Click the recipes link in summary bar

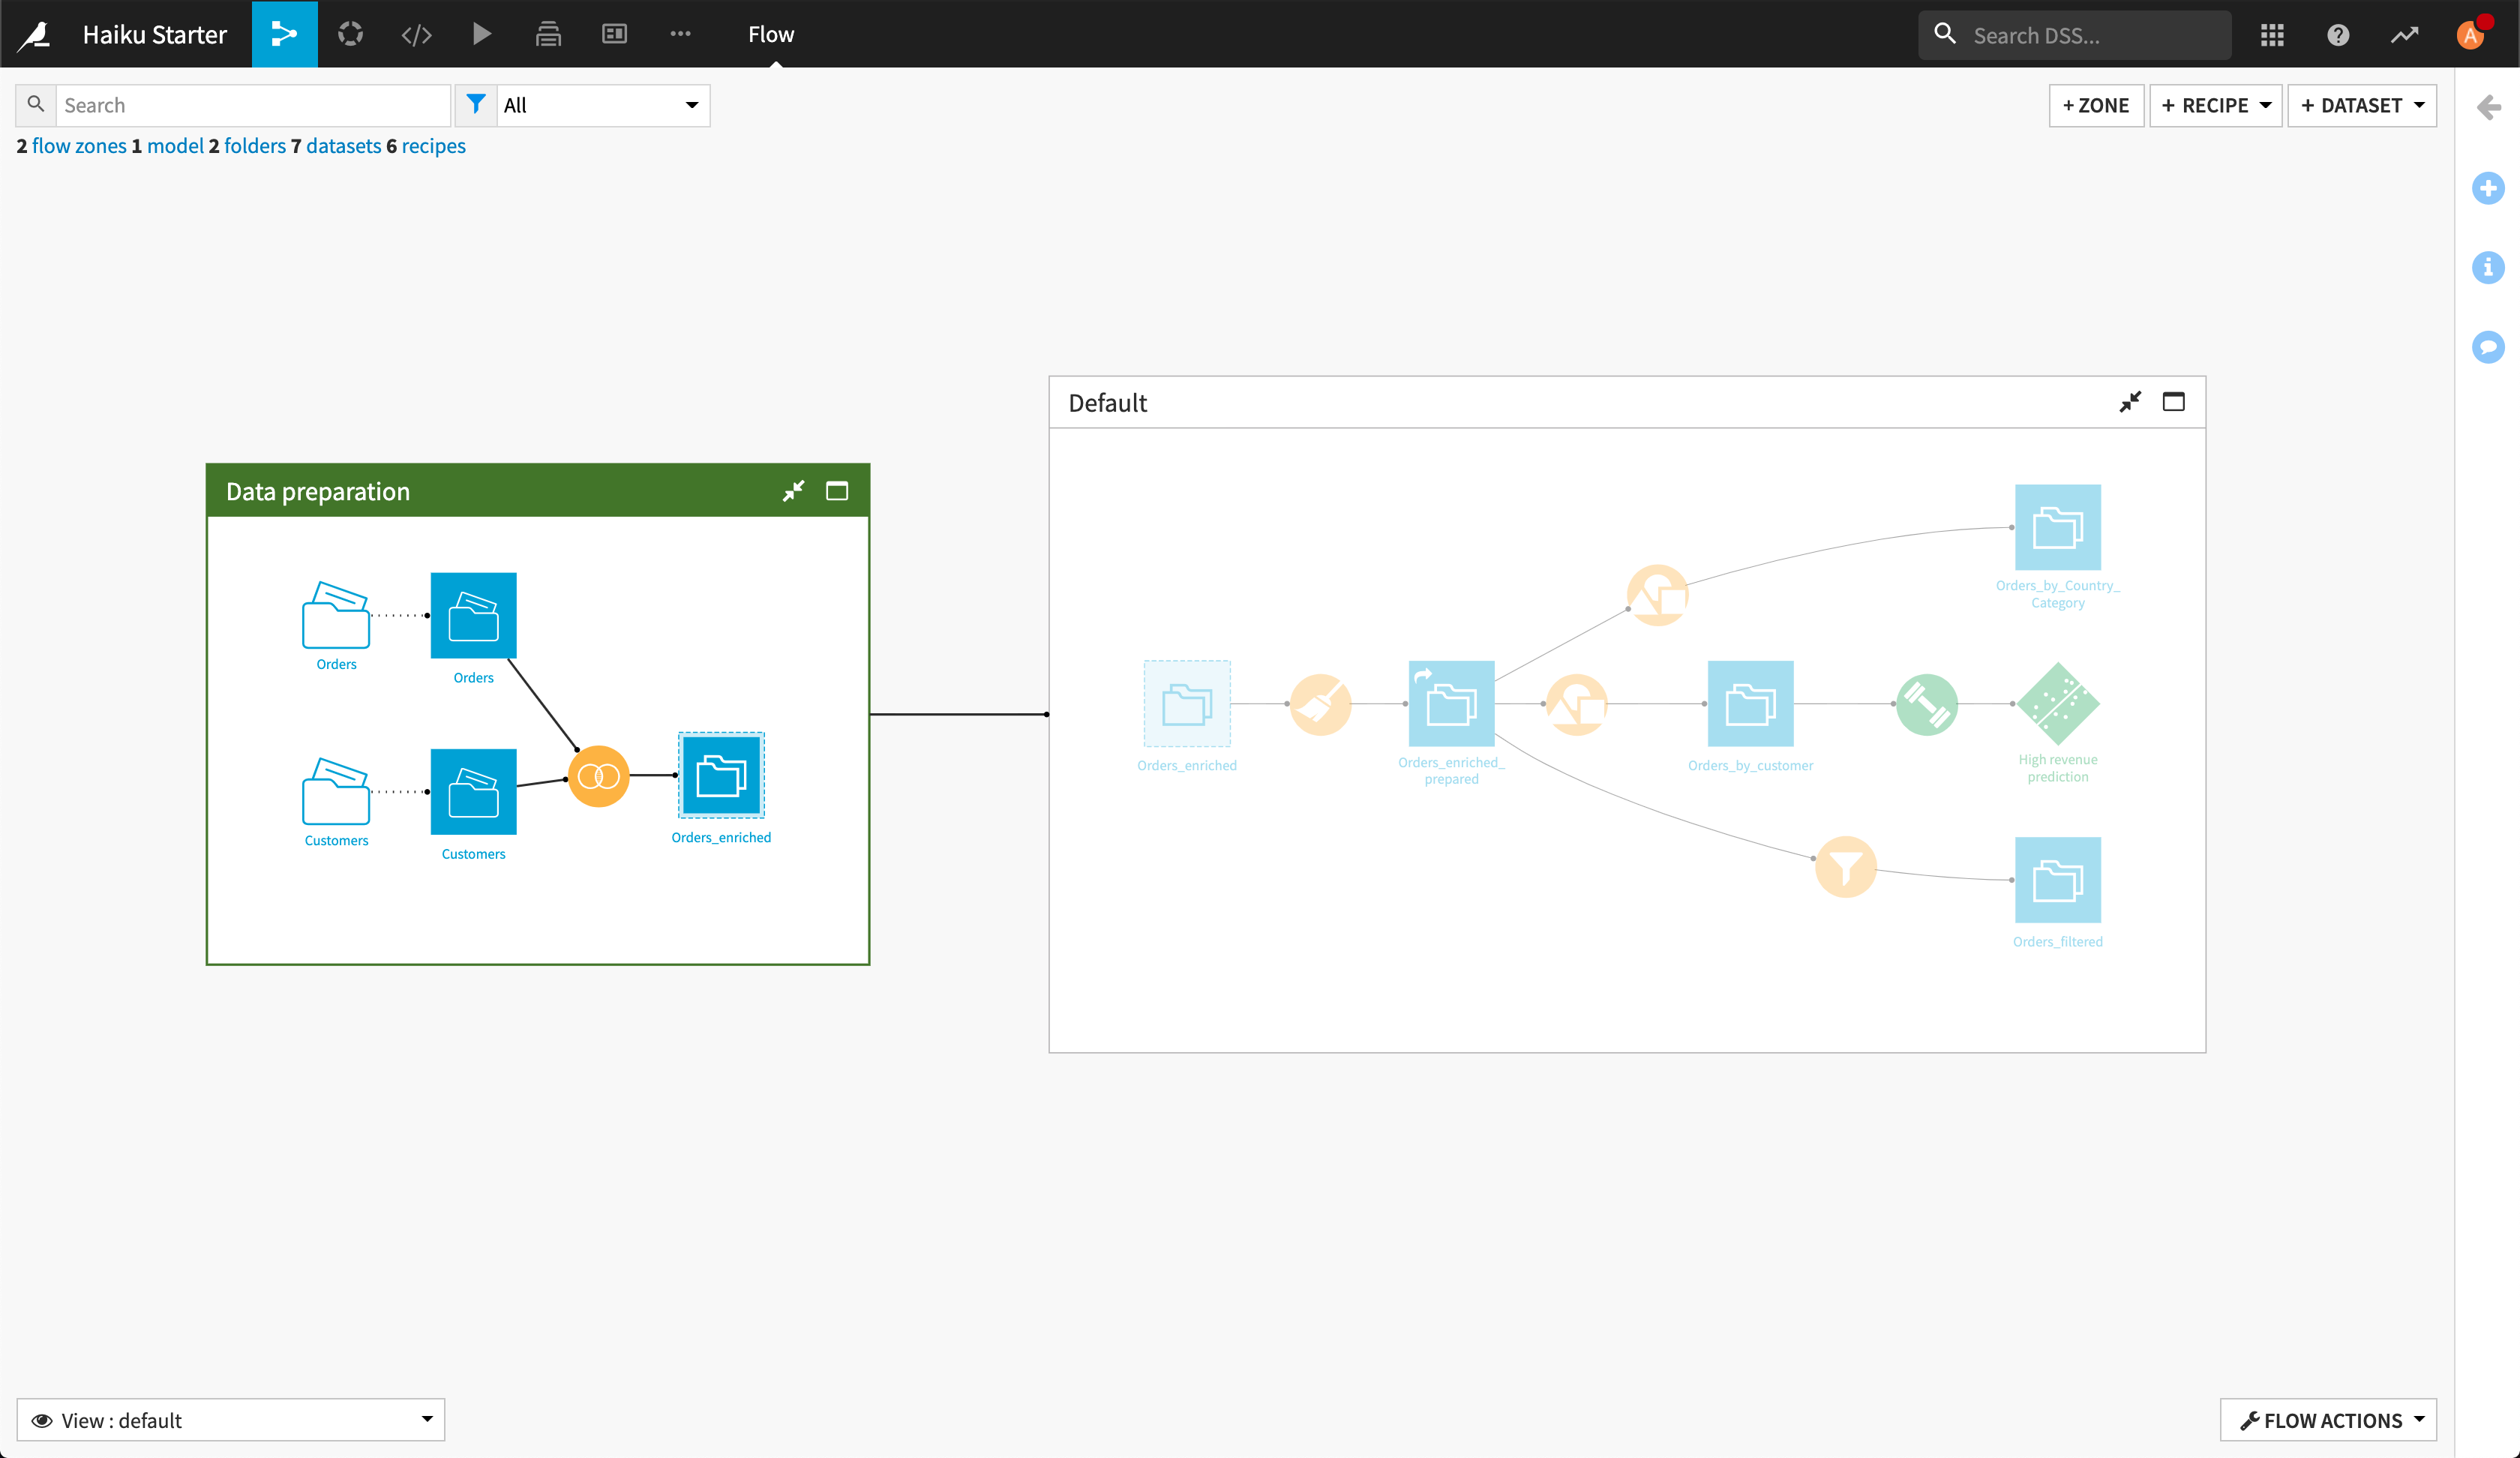(432, 144)
